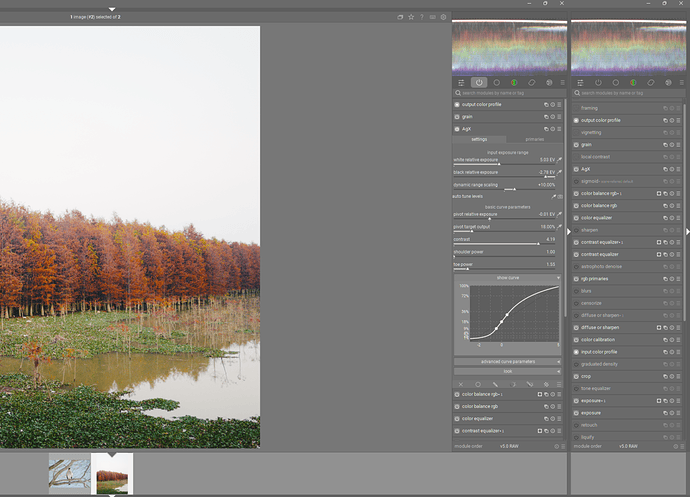Disable the output color profile module
690x497 pixels.
point(457,104)
